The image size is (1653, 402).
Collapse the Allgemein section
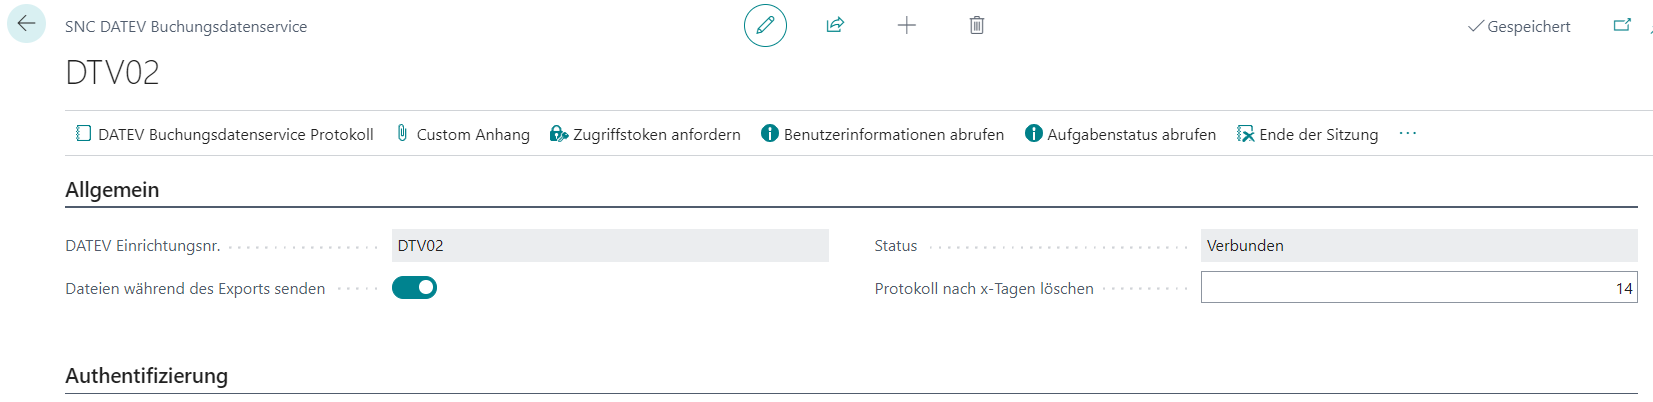(112, 190)
